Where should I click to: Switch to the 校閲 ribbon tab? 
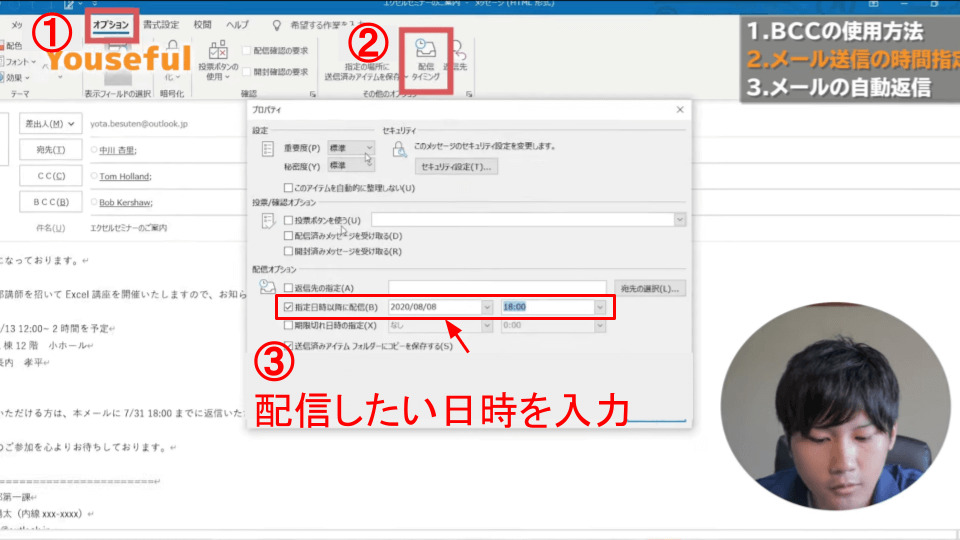[x=202, y=25]
